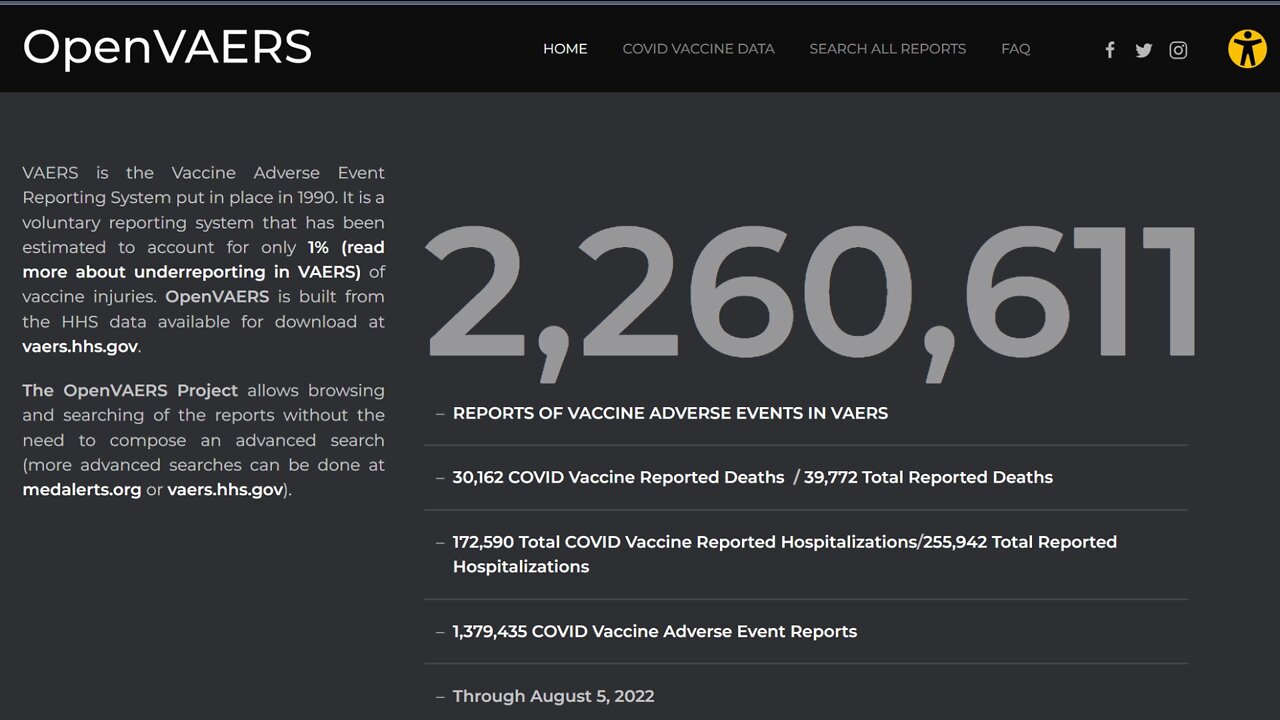This screenshot has height=720, width=1280.
Task: Open COVID VACCINE DATA menu
Action: pyautogui.click(x=698, y=49)
